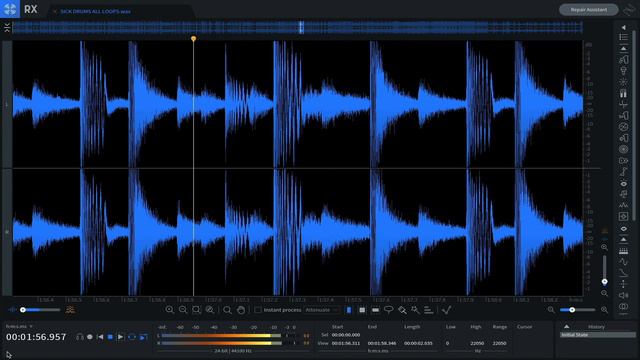Click the iZotope RX logo
The image size is (640, 360).
(x=10, y=9)
